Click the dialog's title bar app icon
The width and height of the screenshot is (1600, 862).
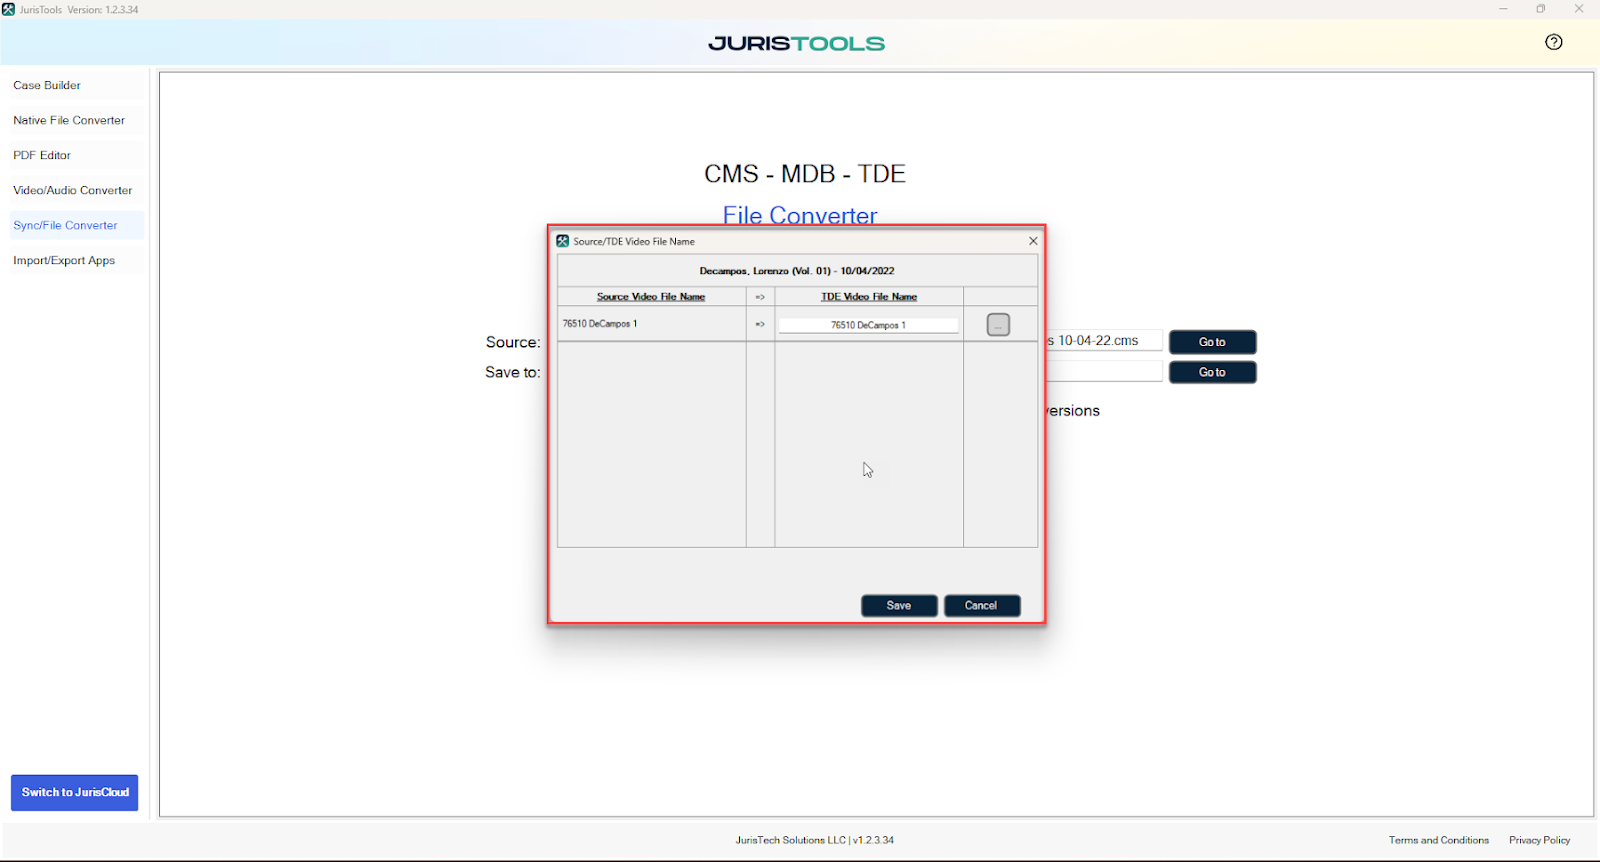click(563, 241)
